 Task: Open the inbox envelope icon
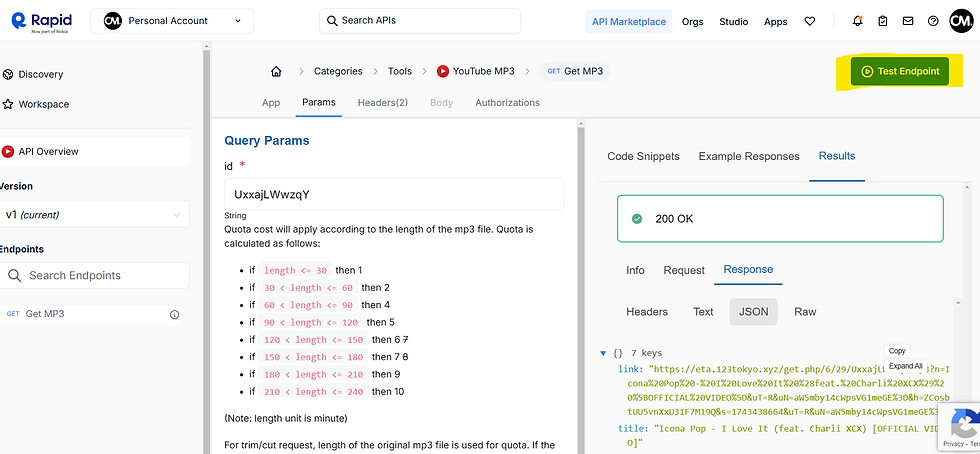coord(908,21)
